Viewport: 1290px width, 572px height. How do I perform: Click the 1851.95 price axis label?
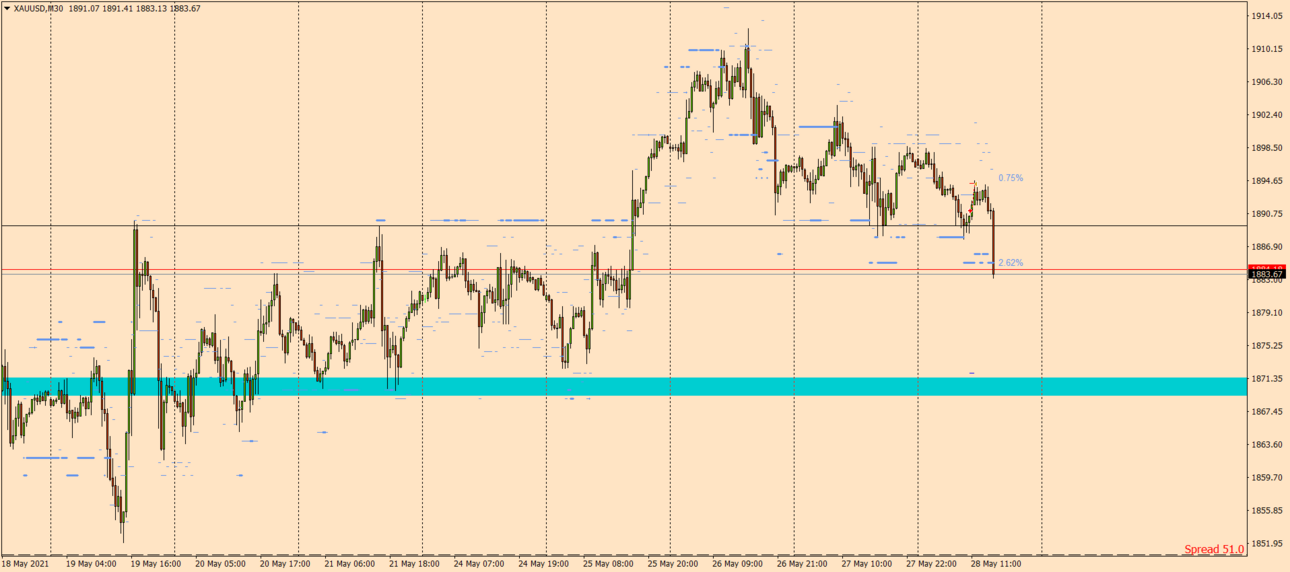coord(1267,544)
